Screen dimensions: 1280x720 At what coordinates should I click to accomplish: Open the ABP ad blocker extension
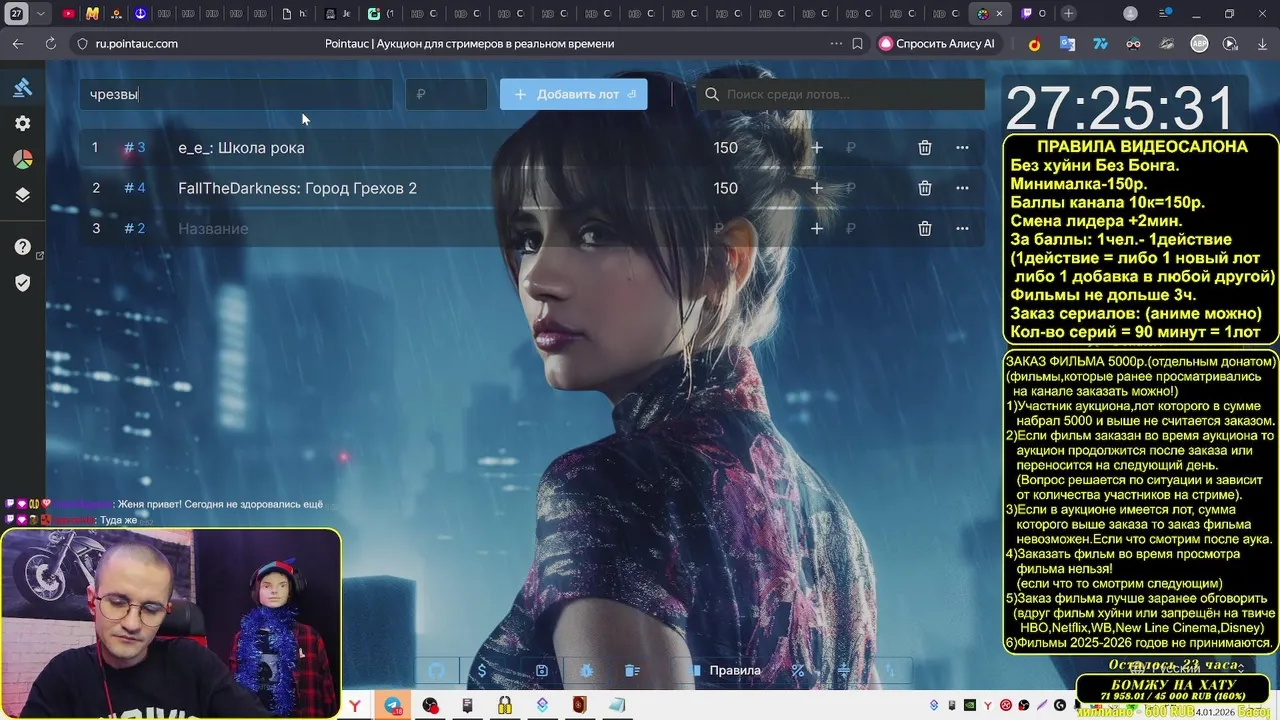(1199, 44)
